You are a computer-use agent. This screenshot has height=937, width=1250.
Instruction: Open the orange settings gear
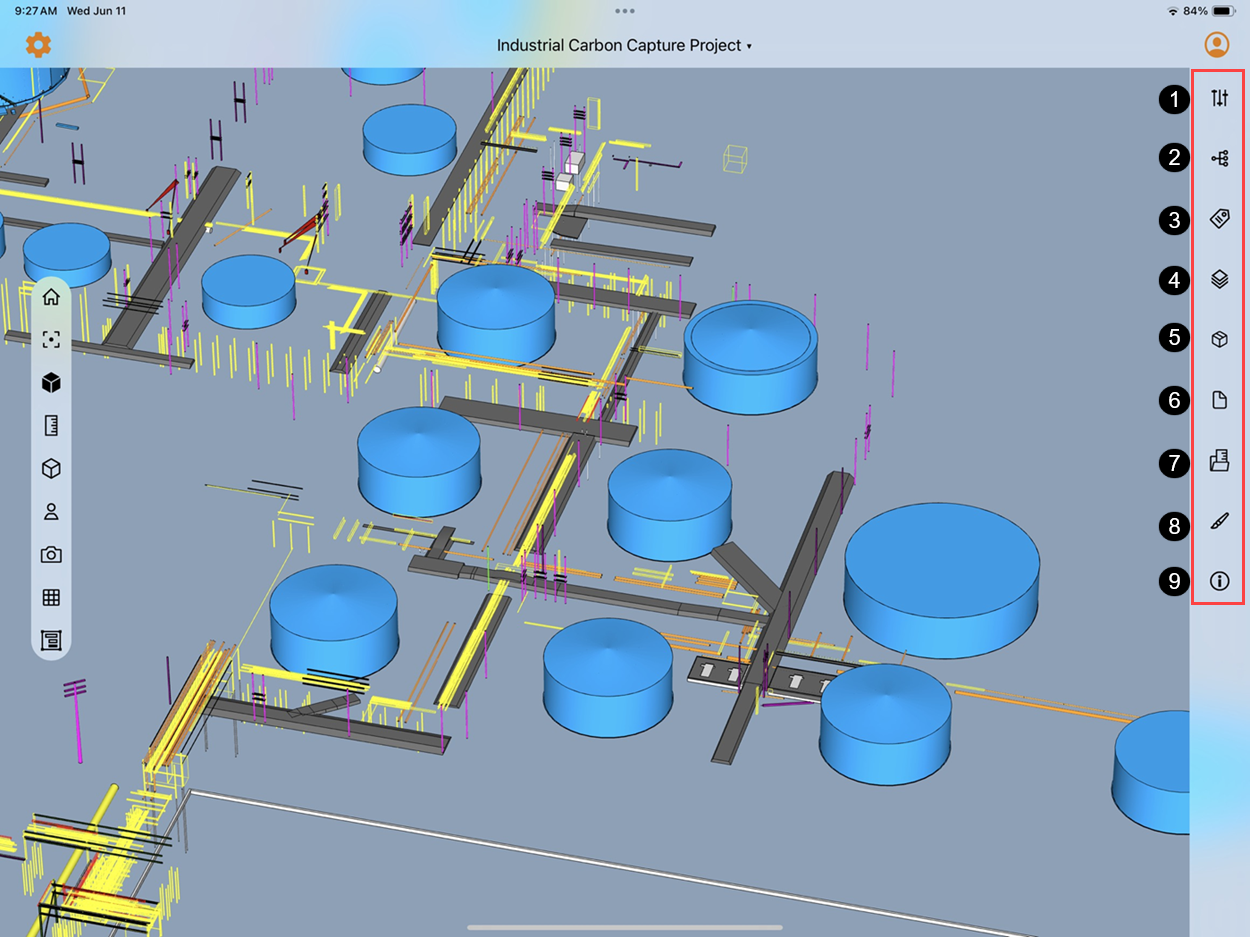(x=38, y=45)
